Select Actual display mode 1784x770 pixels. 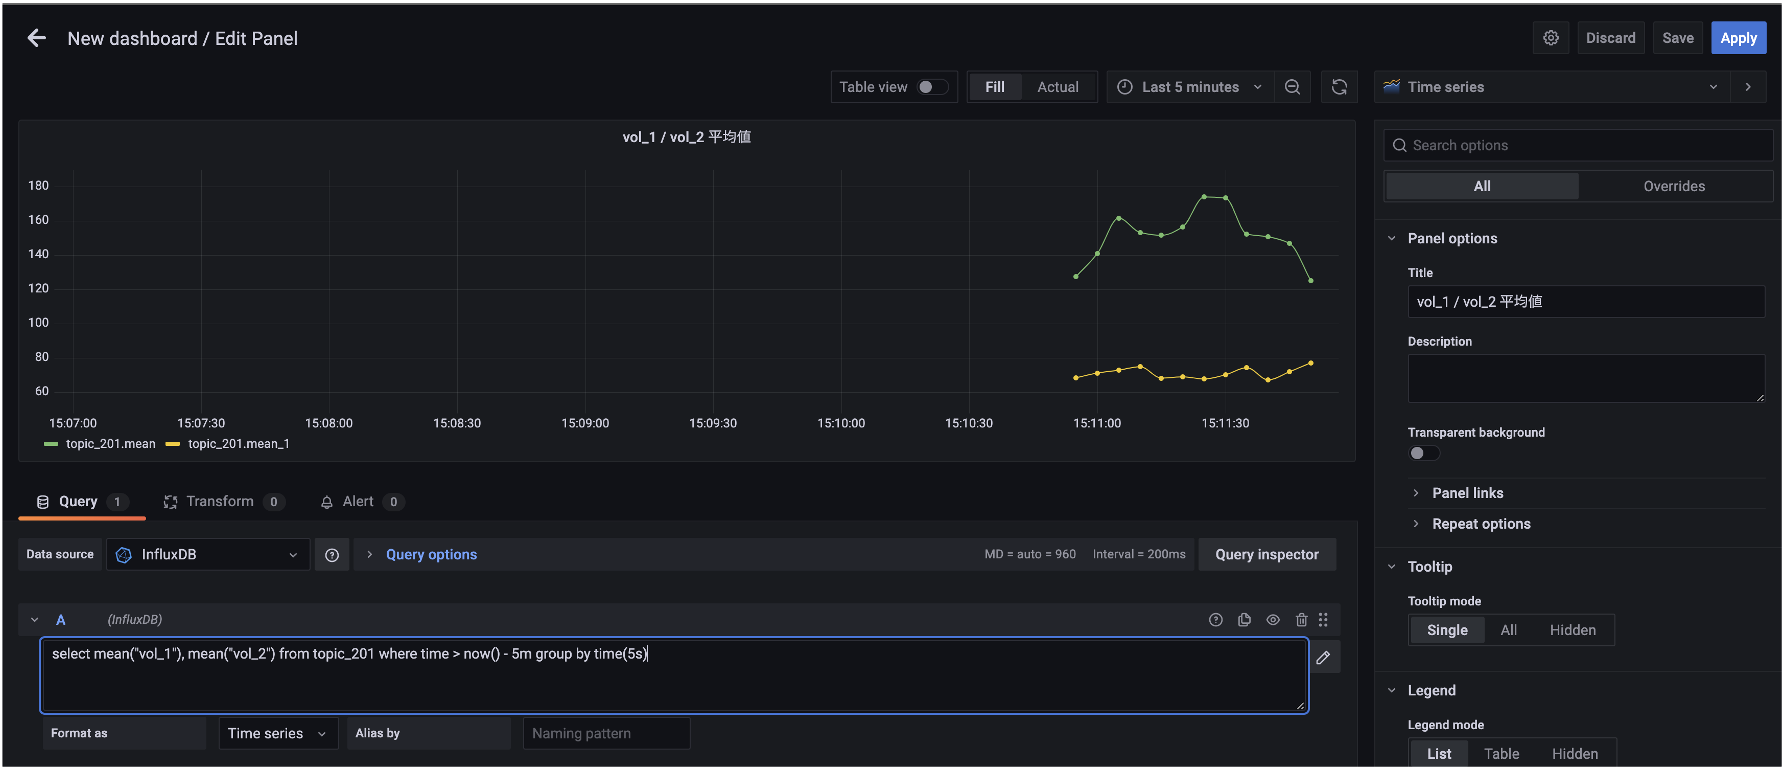pos(1058,87)
